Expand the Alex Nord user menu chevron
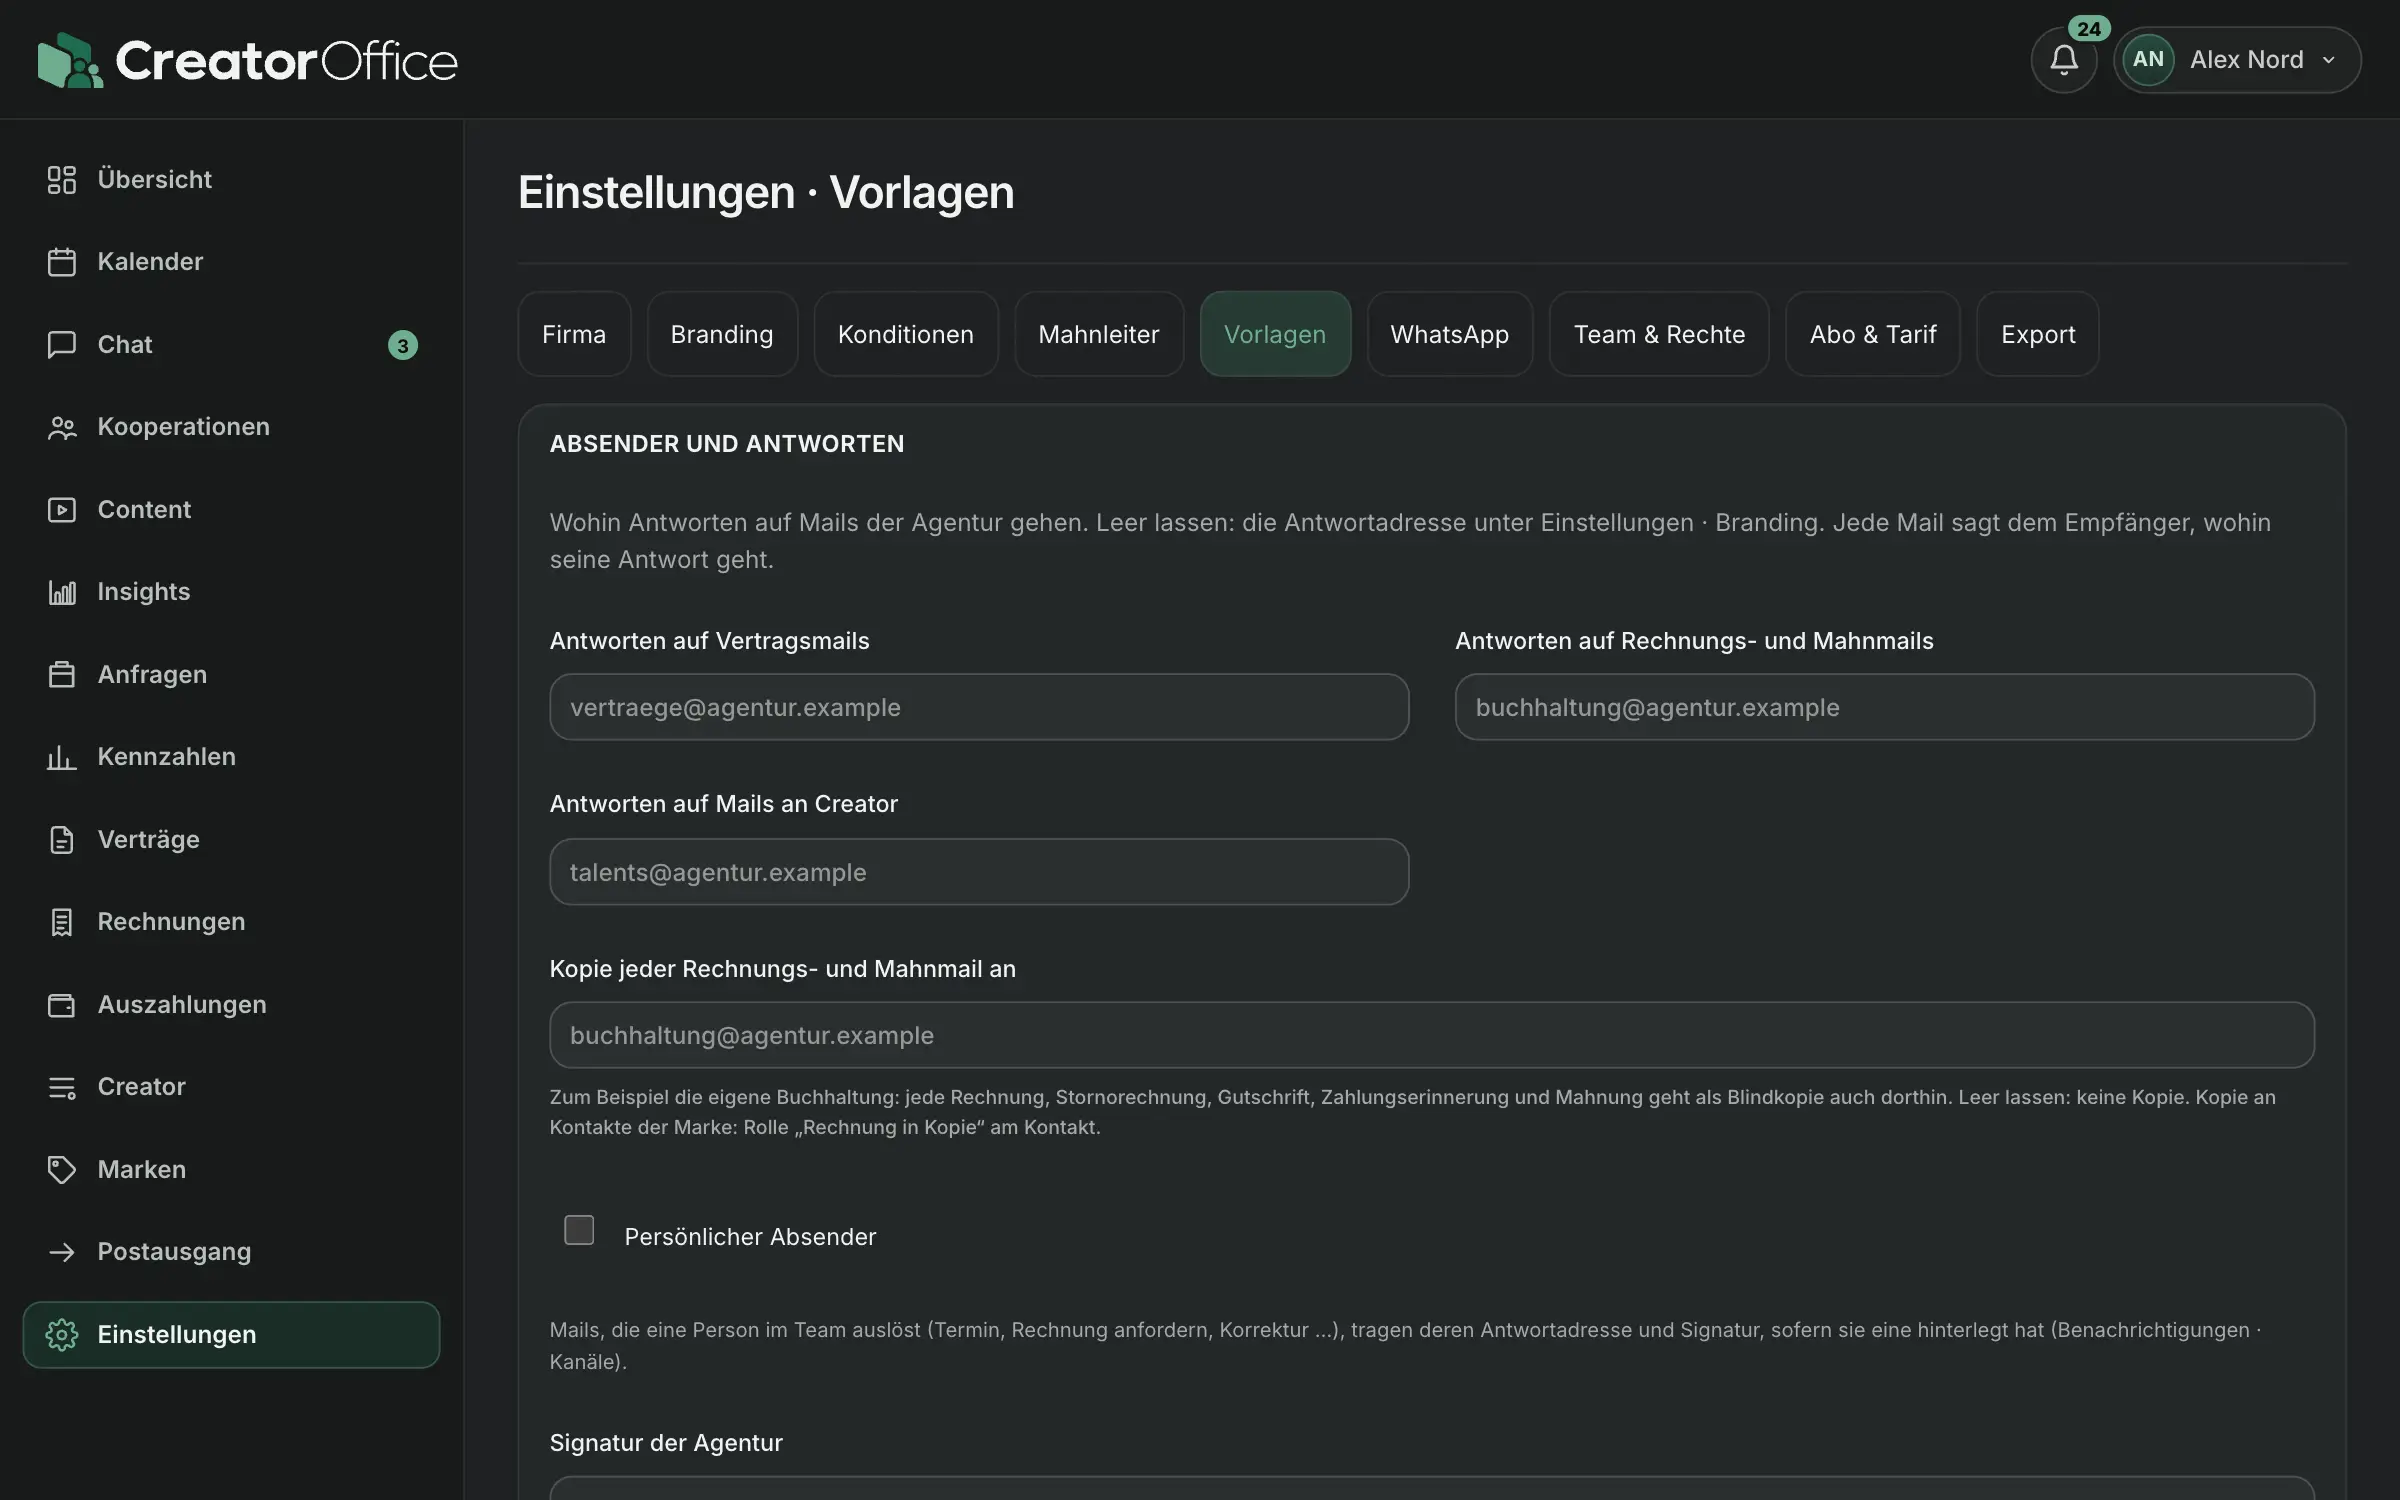2400x1500 pixels. [x=2329, y=60]
